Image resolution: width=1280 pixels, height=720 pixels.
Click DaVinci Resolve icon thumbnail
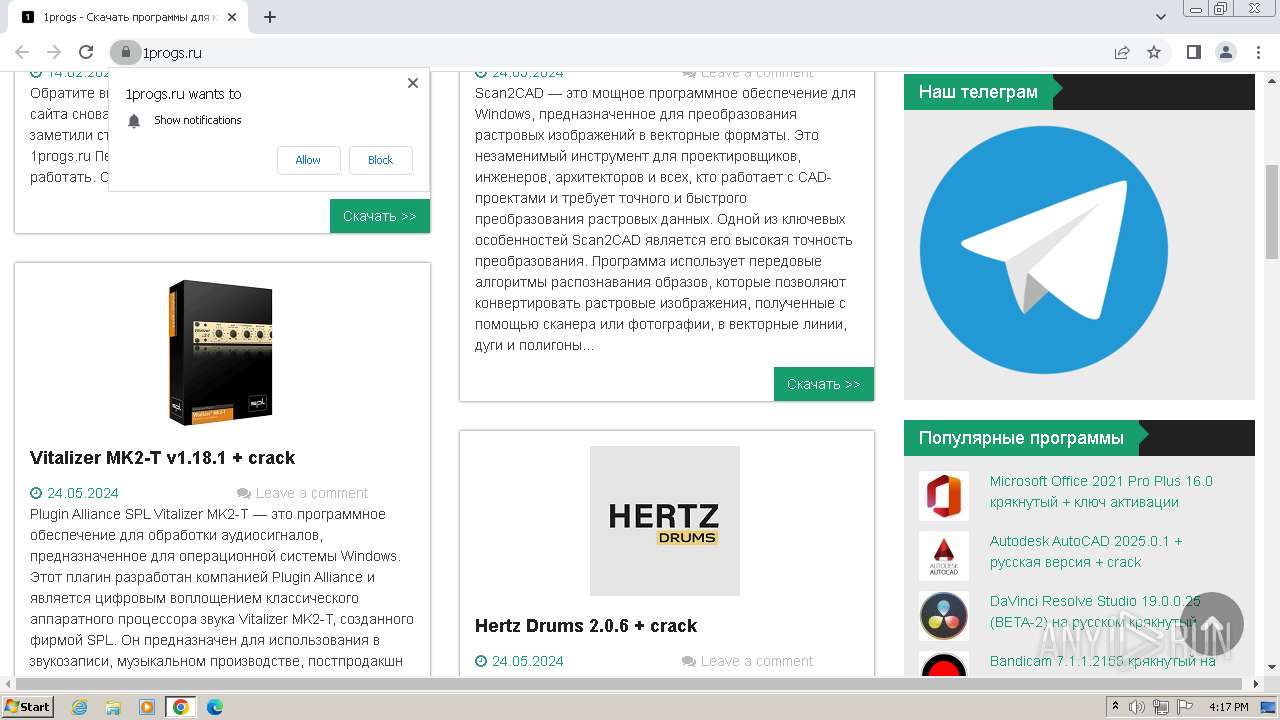[x=944, y=616]
